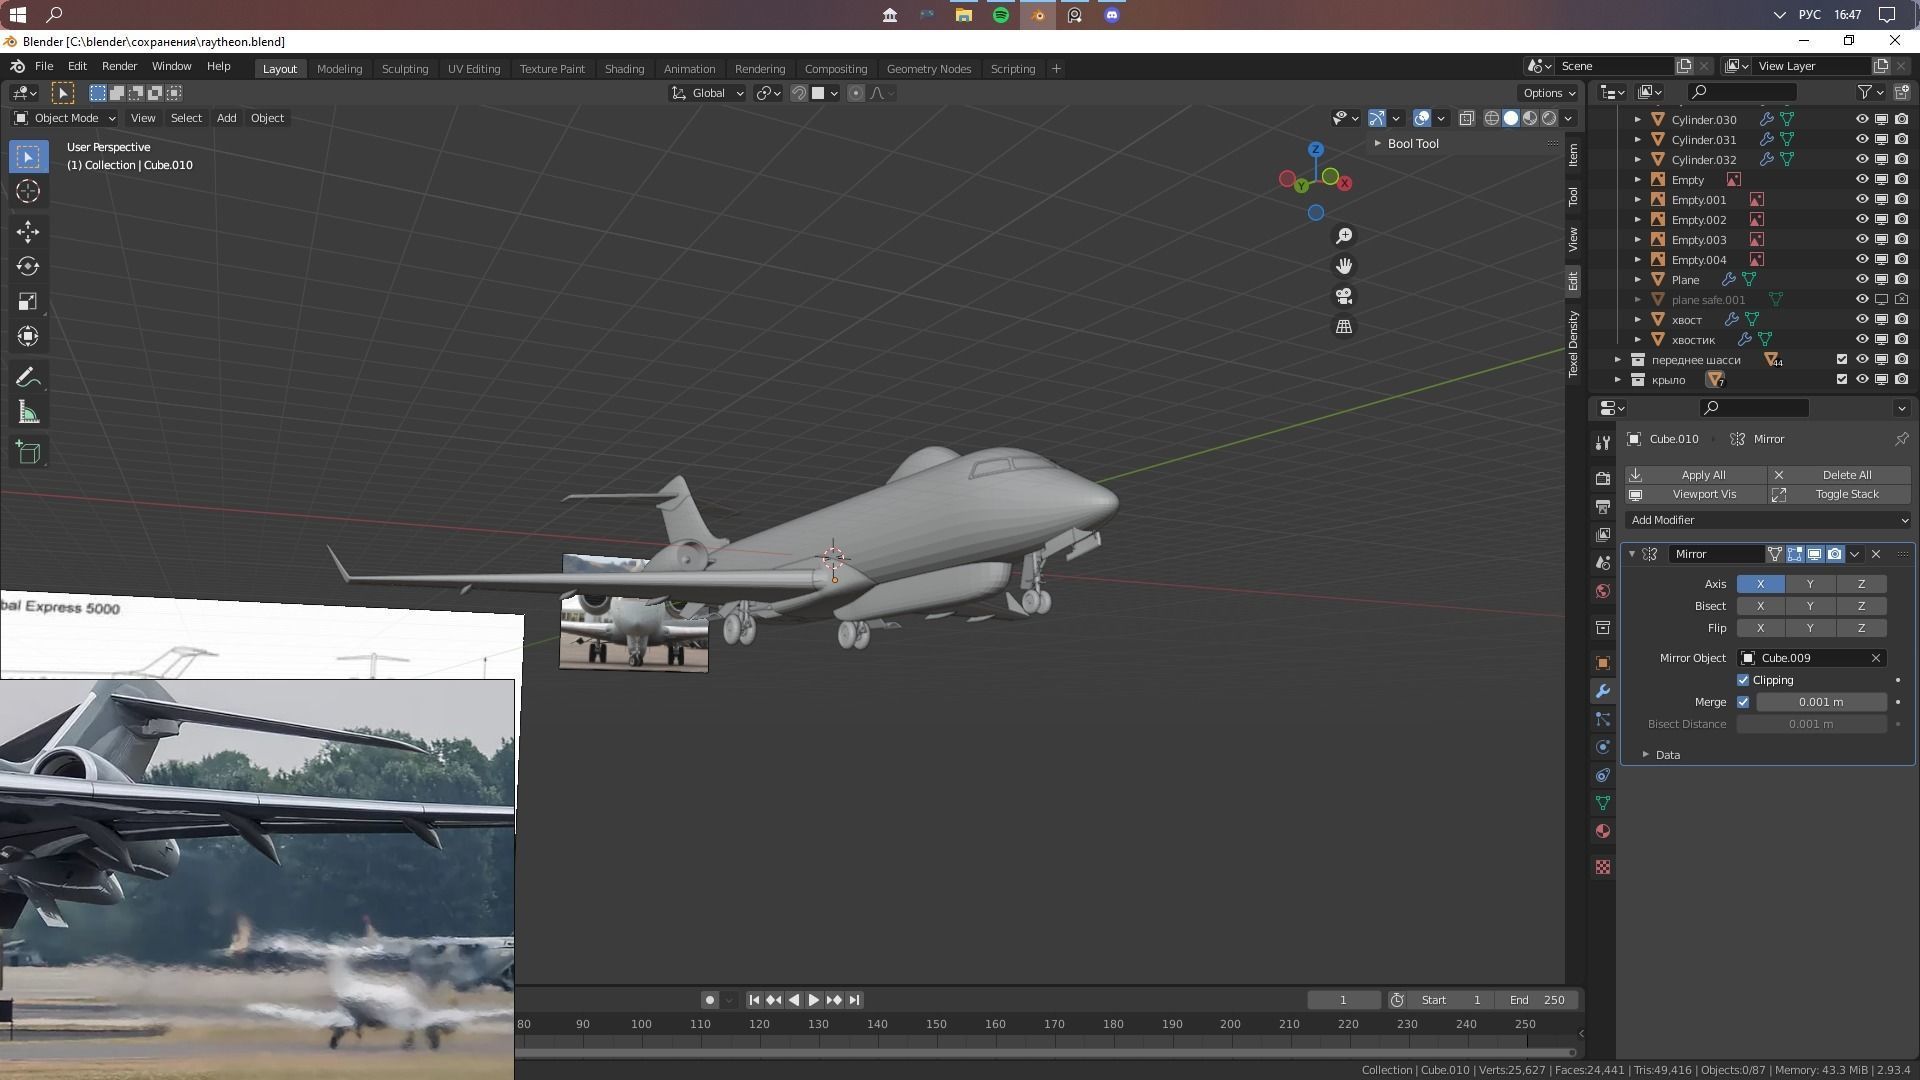The image size is (1920, 1080).
Task: Open the Output properties tab
Action: tap(1603, 507)
